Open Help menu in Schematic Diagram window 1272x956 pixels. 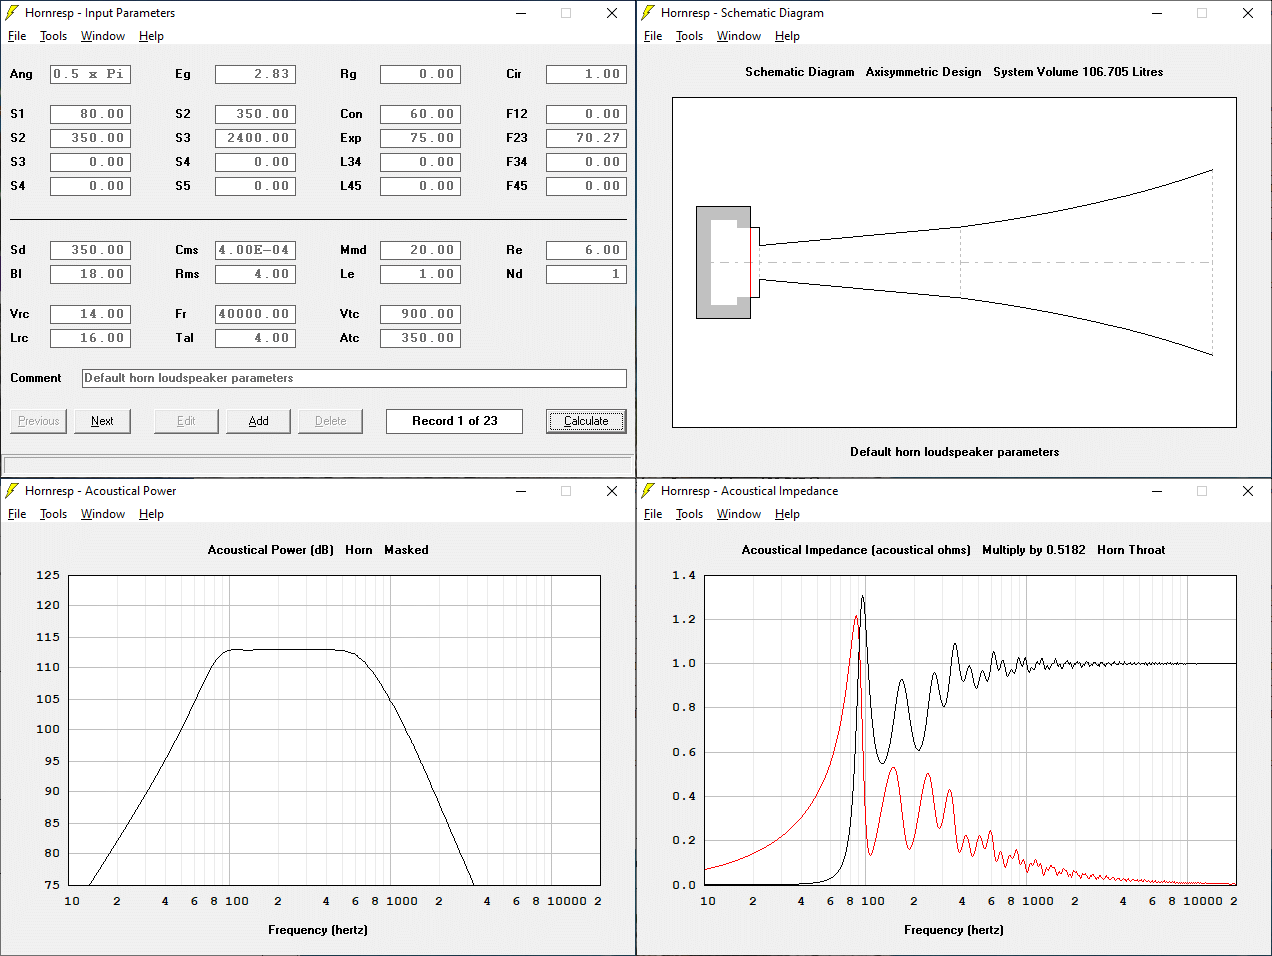coord(787,36)
